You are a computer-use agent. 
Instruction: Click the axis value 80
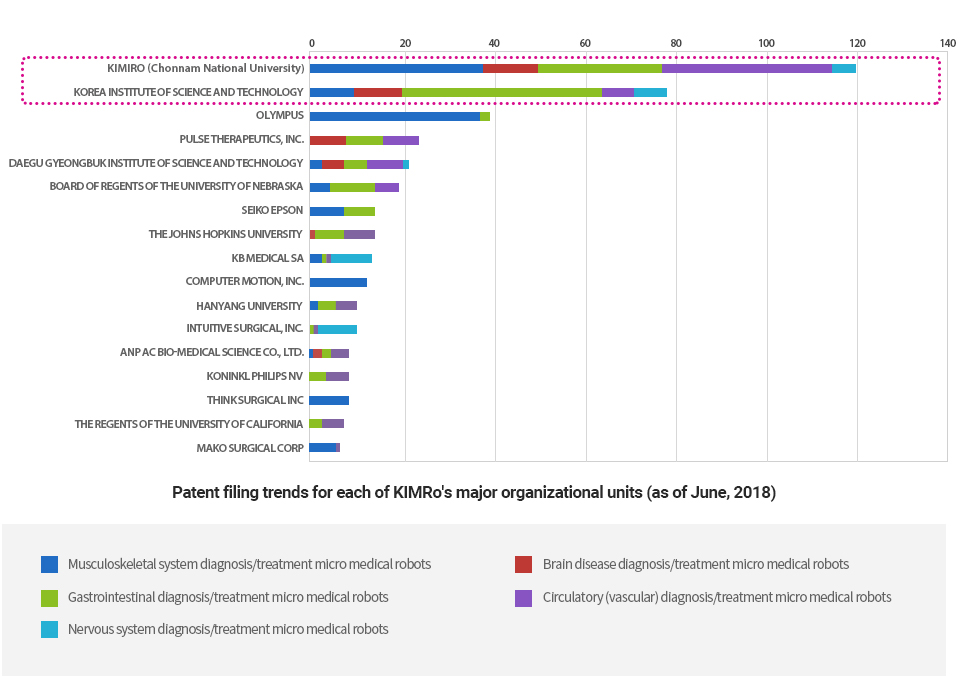[x=676, y=43]
